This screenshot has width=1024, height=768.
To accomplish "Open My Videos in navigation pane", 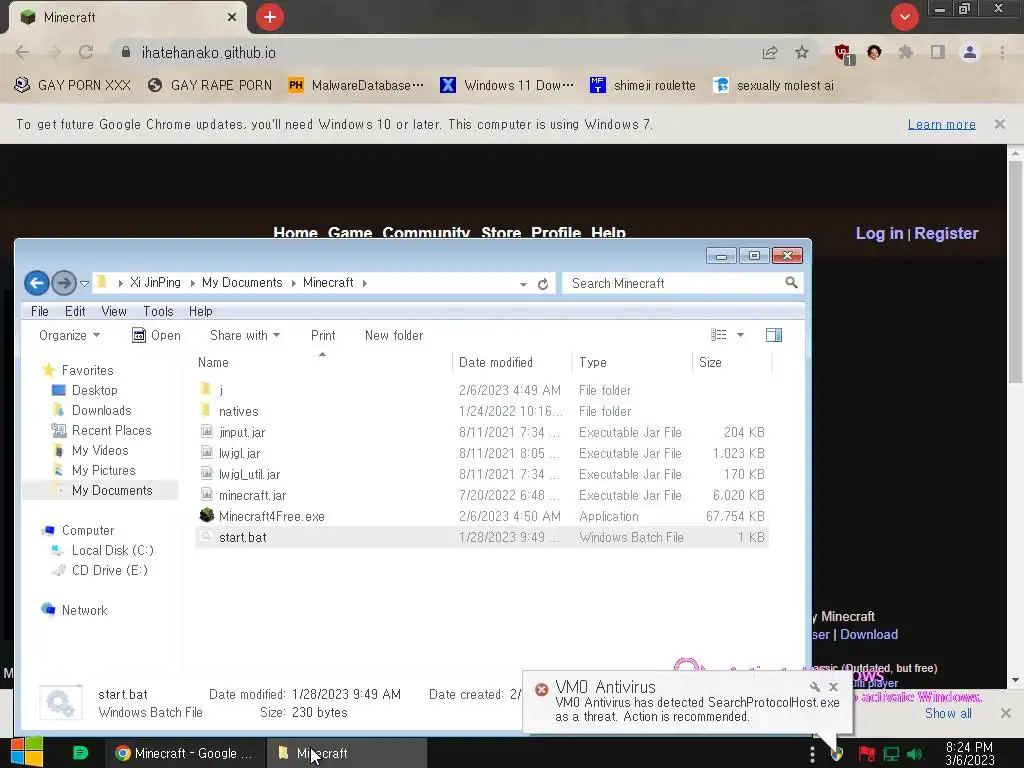I will click(100, 451).
